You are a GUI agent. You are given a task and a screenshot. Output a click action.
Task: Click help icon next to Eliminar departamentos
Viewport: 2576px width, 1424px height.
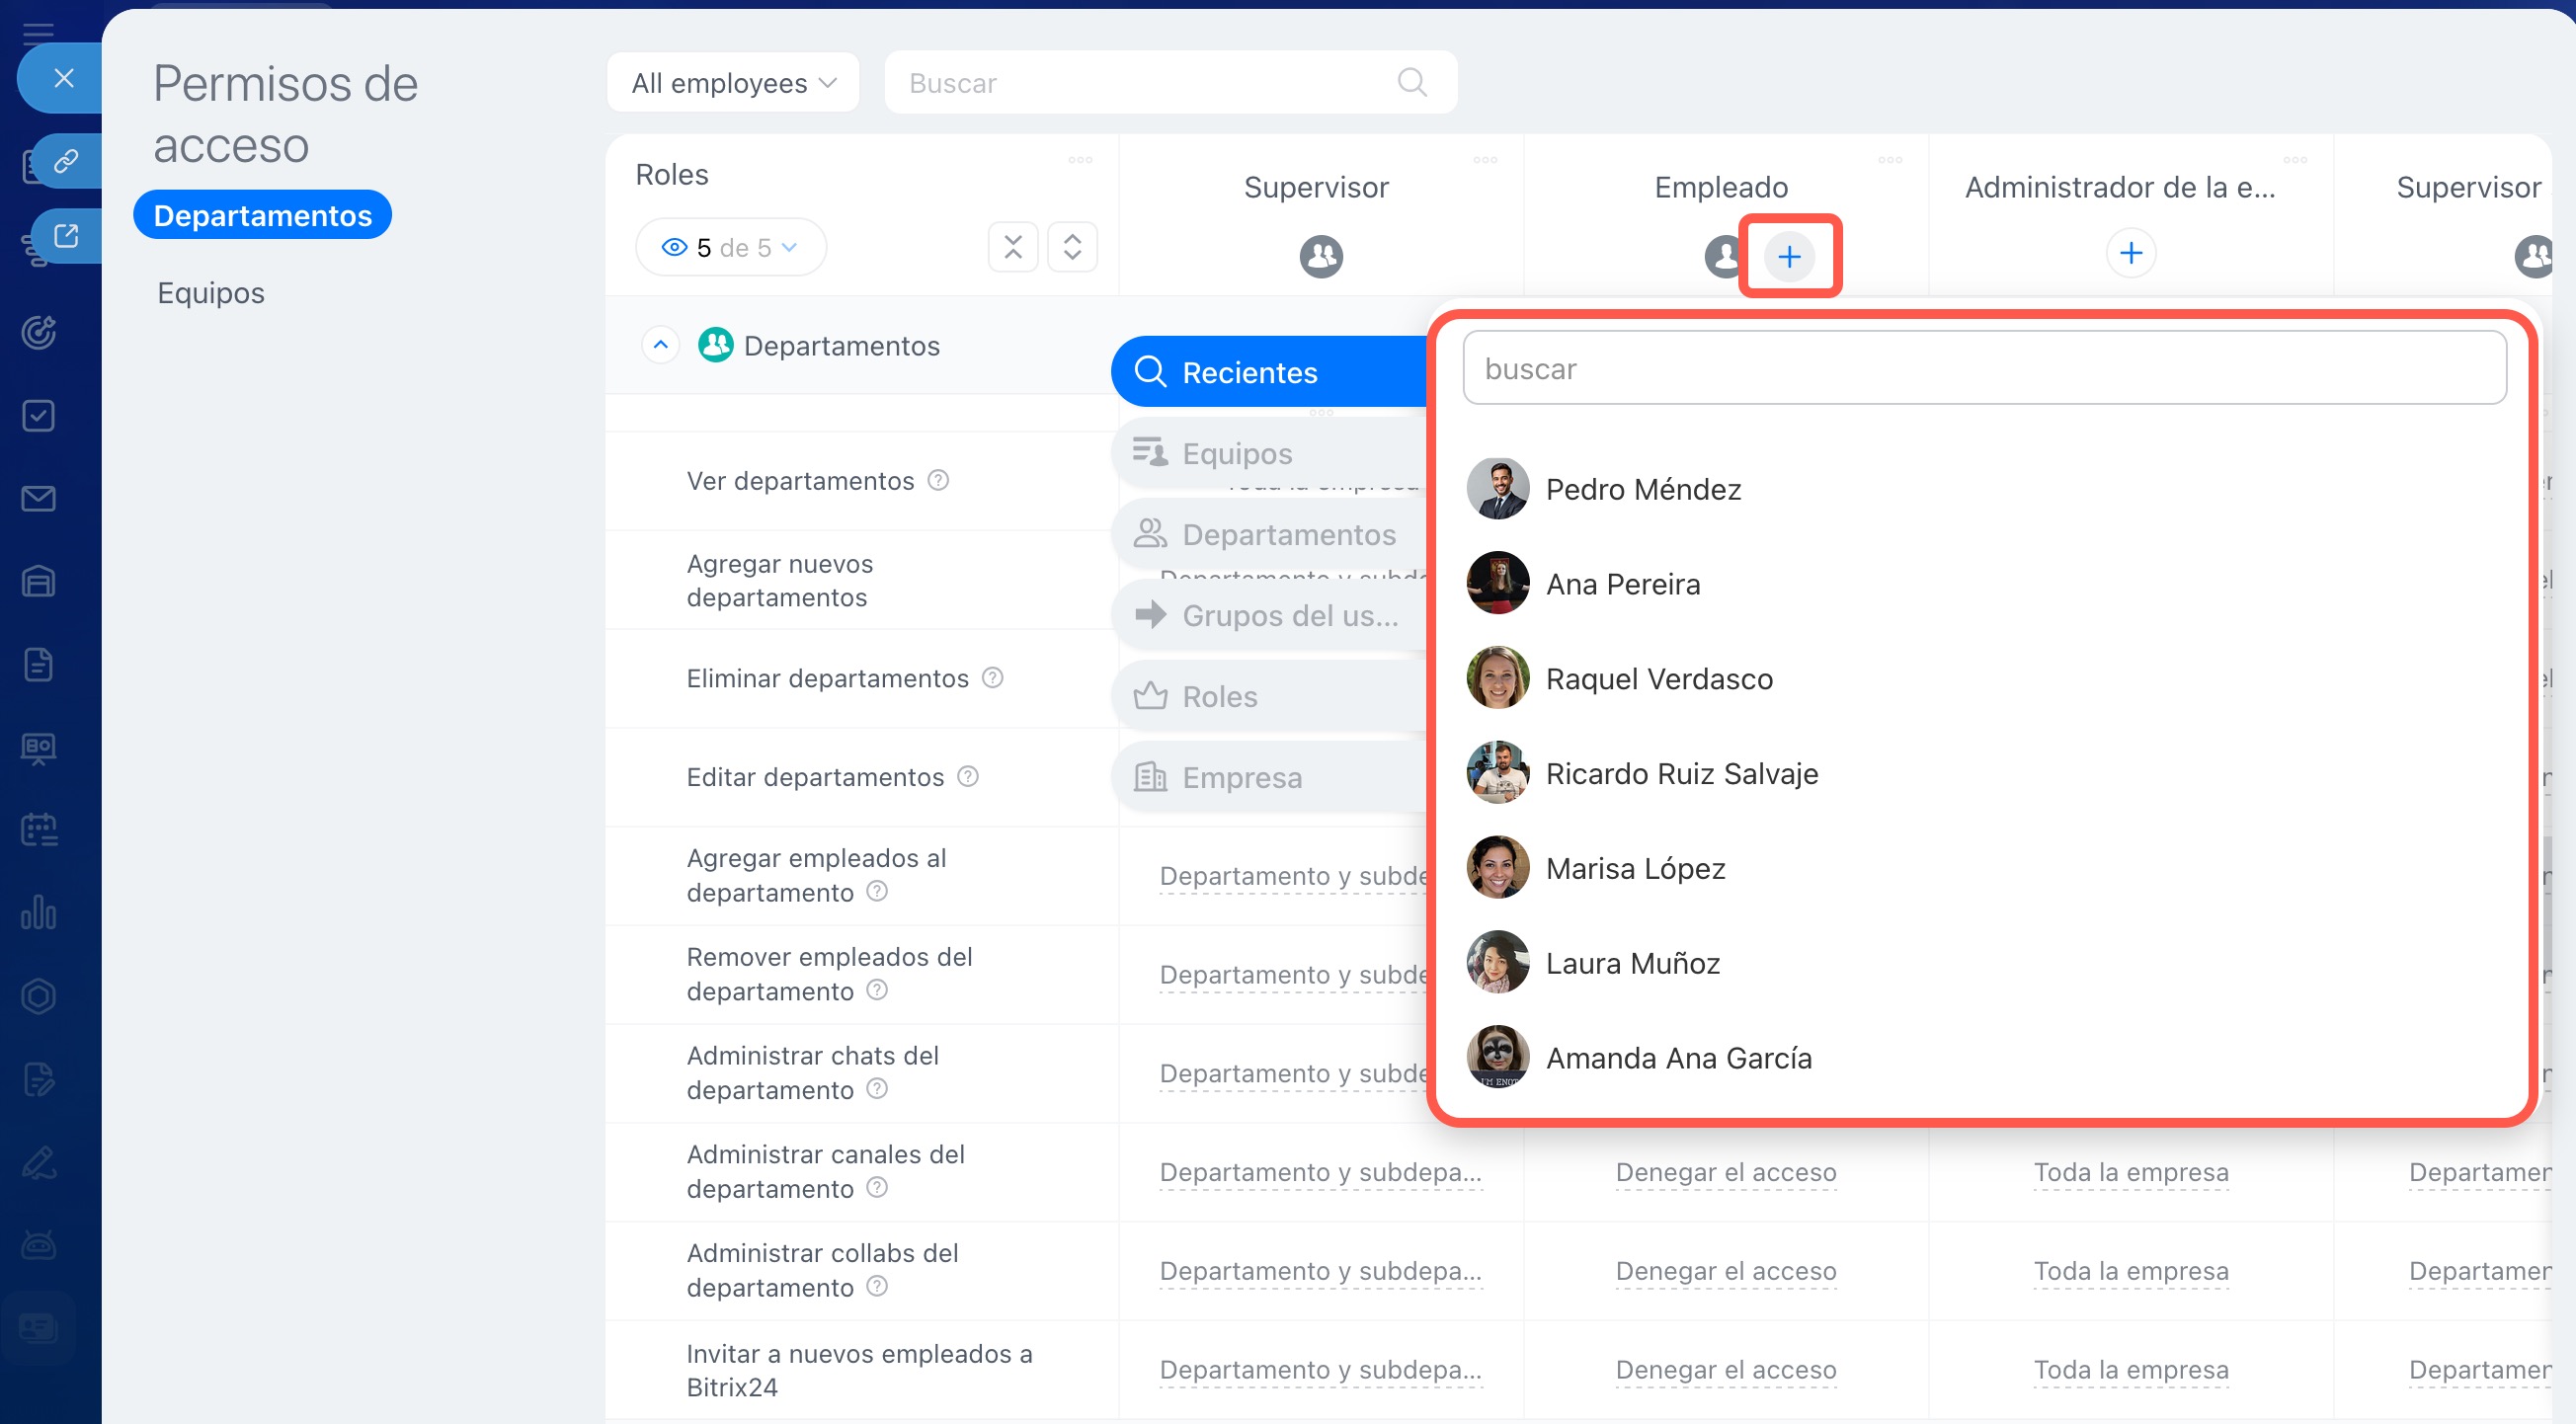click(x=992, y=678)
